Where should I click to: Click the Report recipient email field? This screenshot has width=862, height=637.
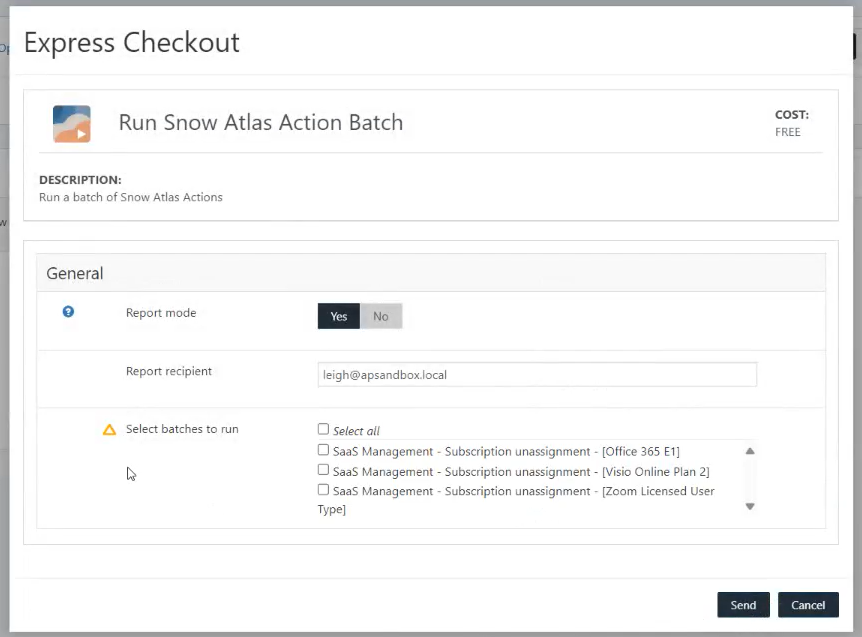536,374
